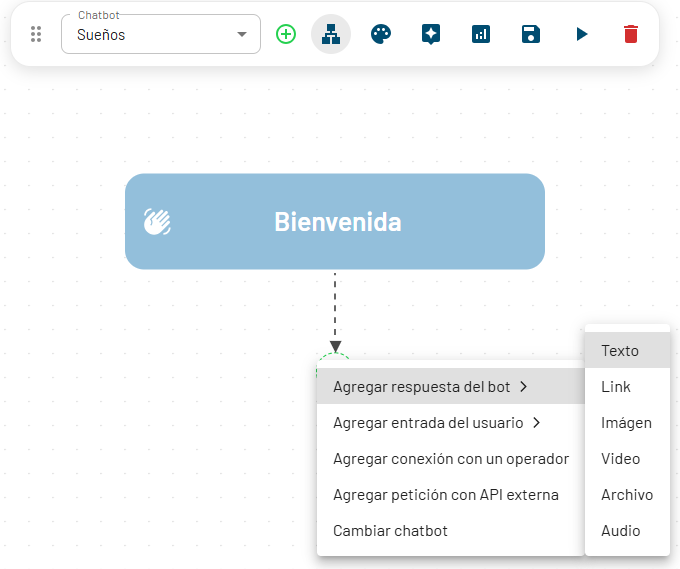Screen dimensions: 680x569
Task: Choose Audio response type
Action: point(620,531)
